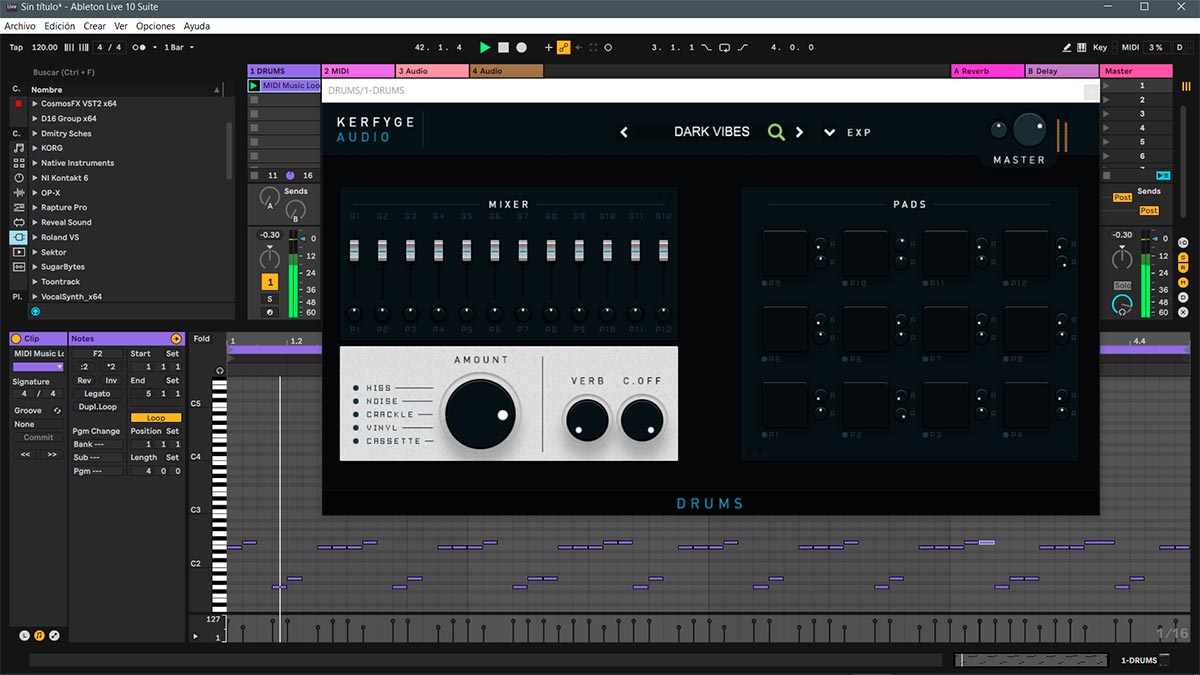Click the VERB knob in the plugin

(x=588, y=420)
